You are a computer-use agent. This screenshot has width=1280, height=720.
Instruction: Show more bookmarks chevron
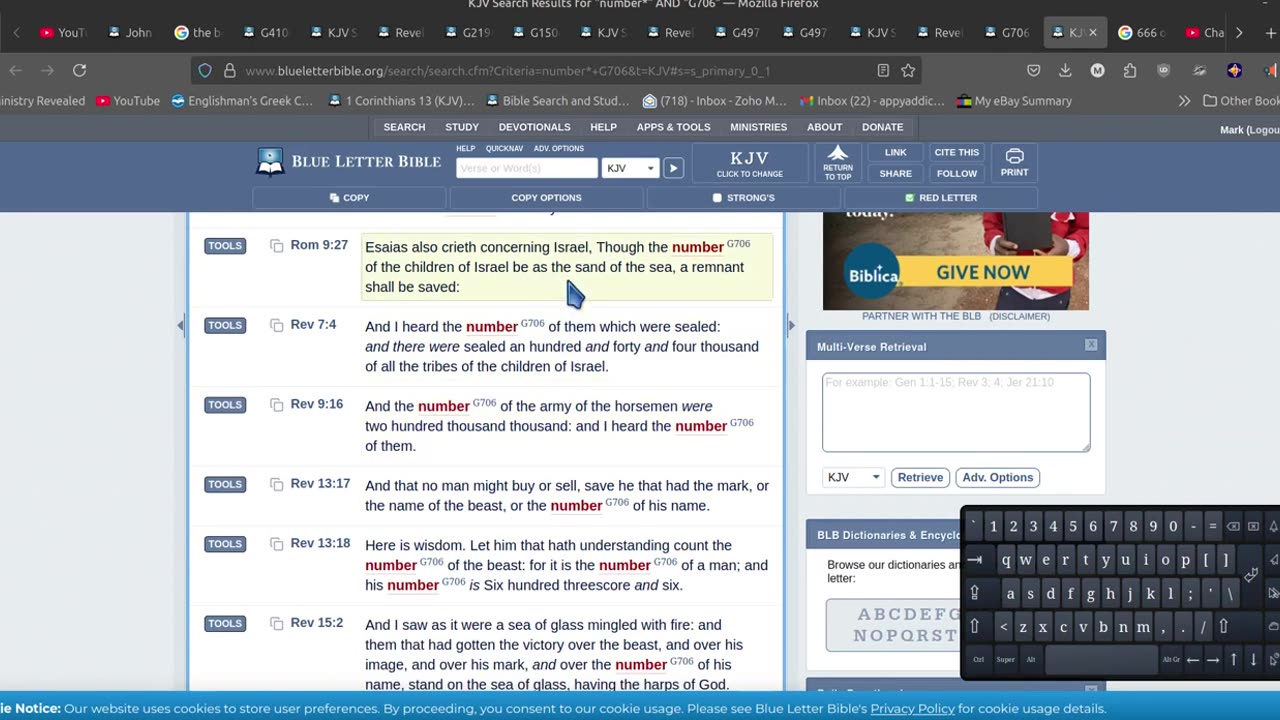coord(1184,101)
